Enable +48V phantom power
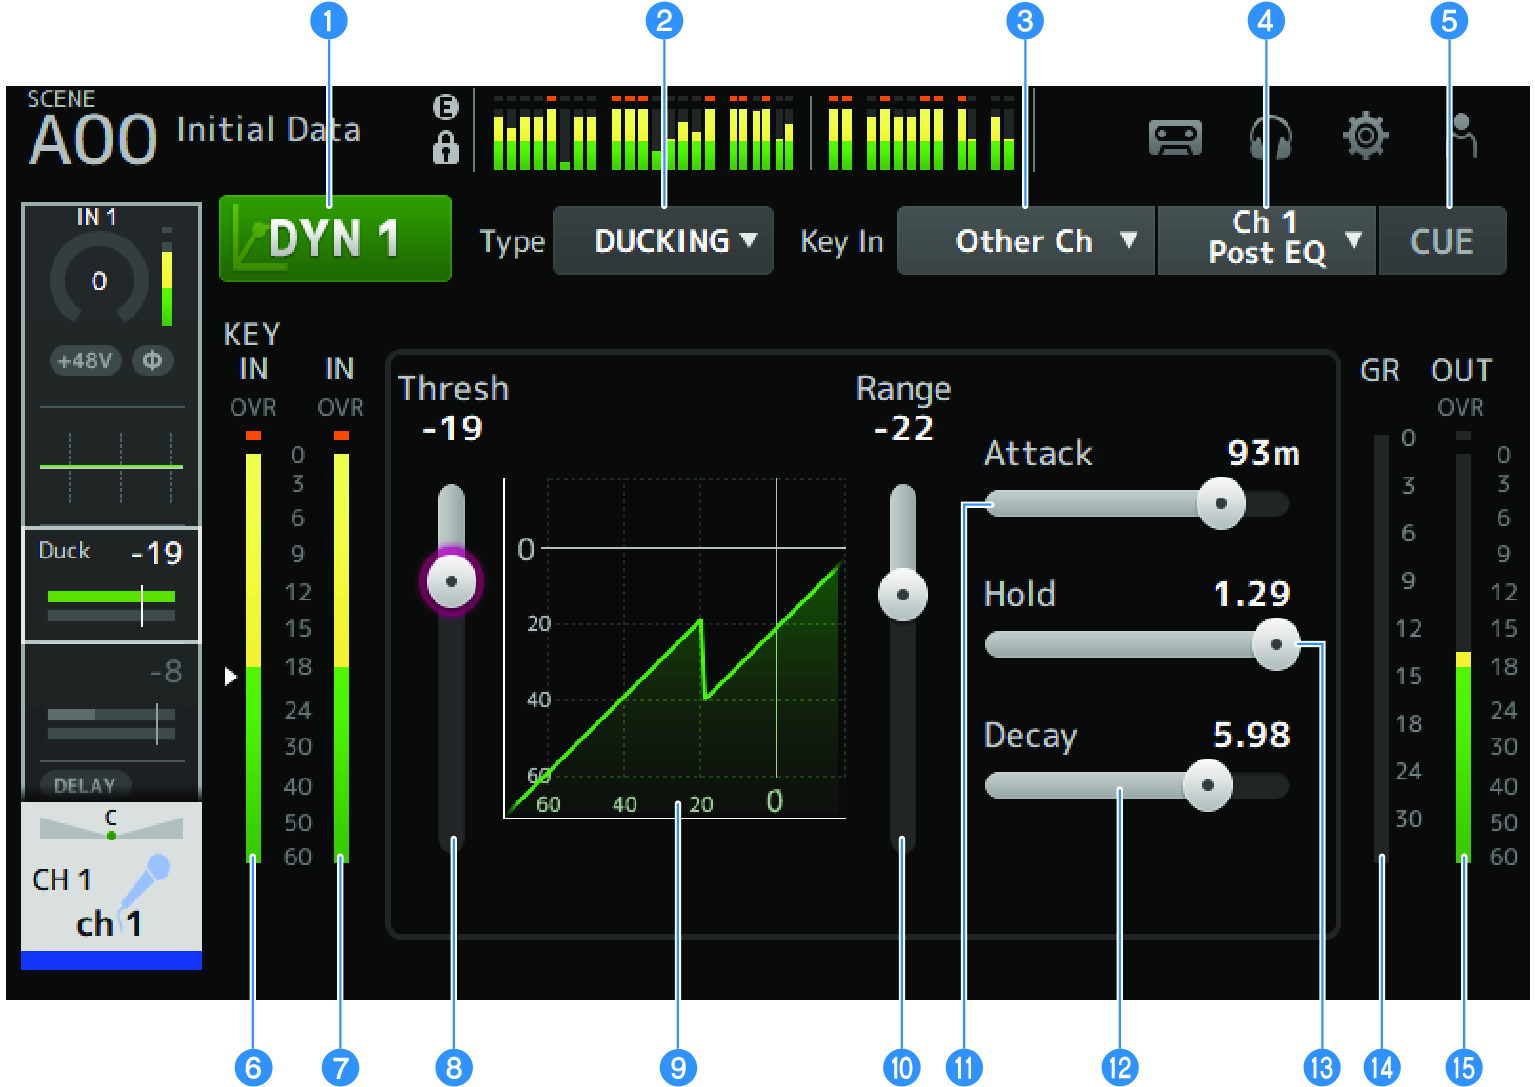1535x1087 pixels. click(85, 361)
